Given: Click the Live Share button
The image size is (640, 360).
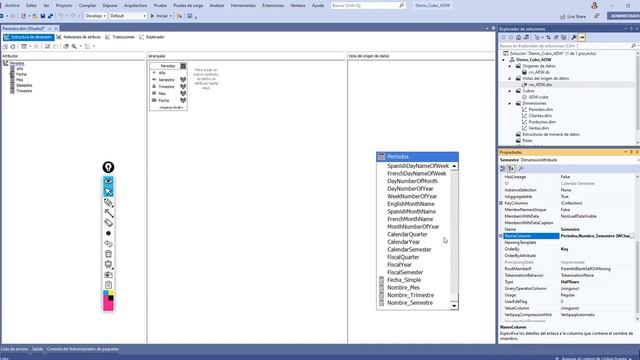Looking at the screenshot, I should 573,16.
